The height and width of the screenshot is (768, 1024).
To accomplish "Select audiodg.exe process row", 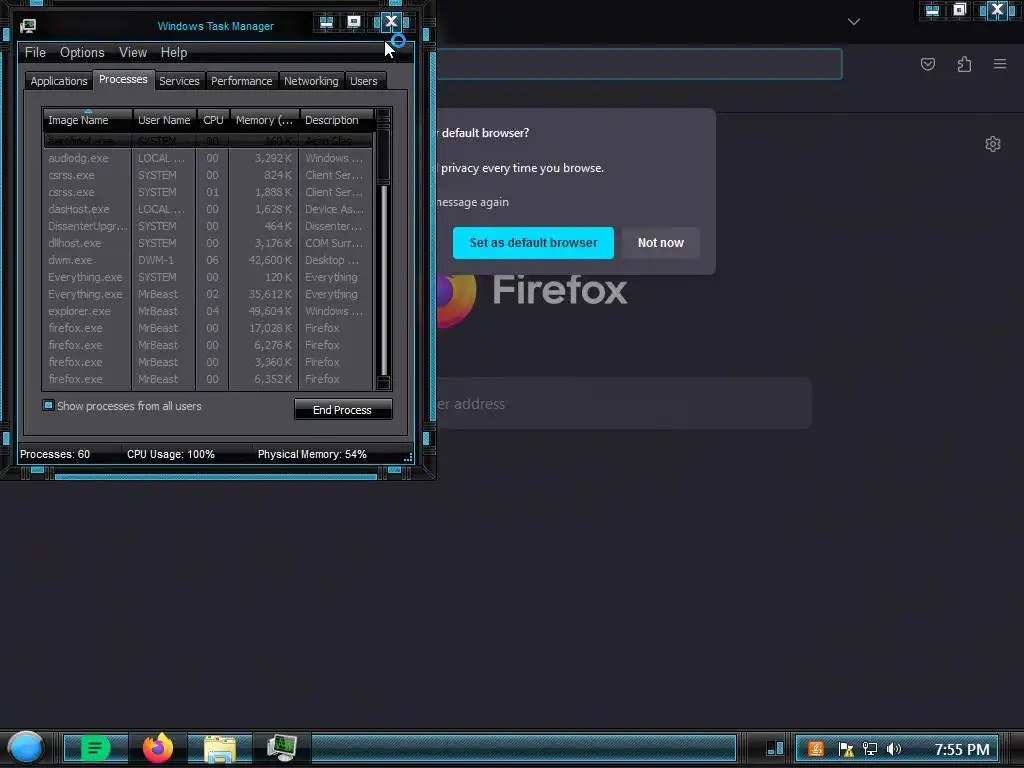I will click(x=208, y=158).
